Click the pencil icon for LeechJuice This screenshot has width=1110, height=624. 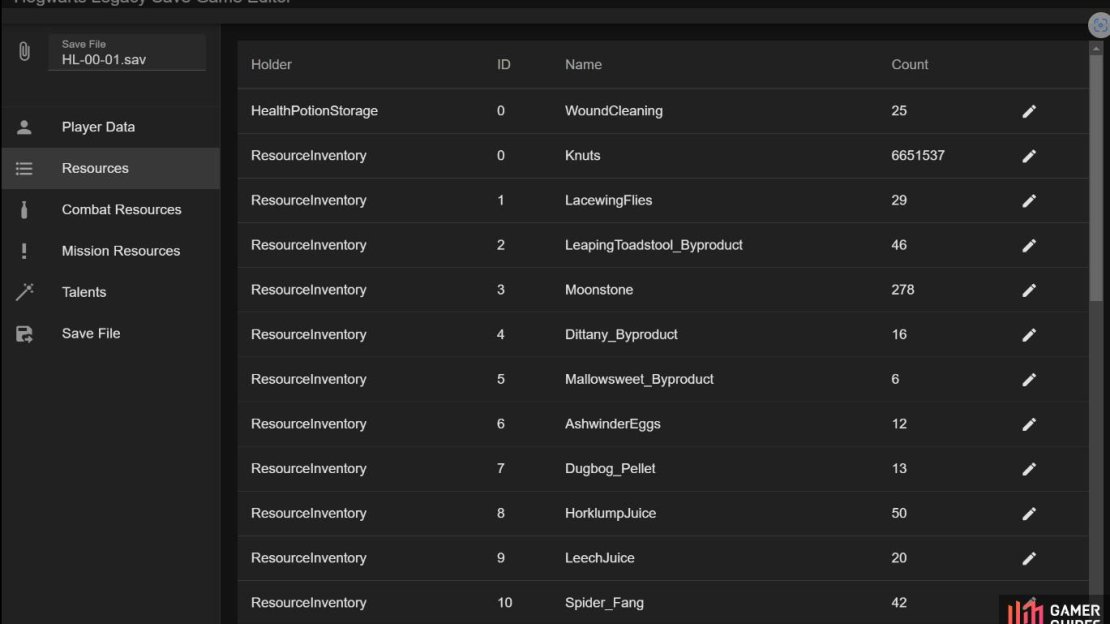coord(1029,558)
